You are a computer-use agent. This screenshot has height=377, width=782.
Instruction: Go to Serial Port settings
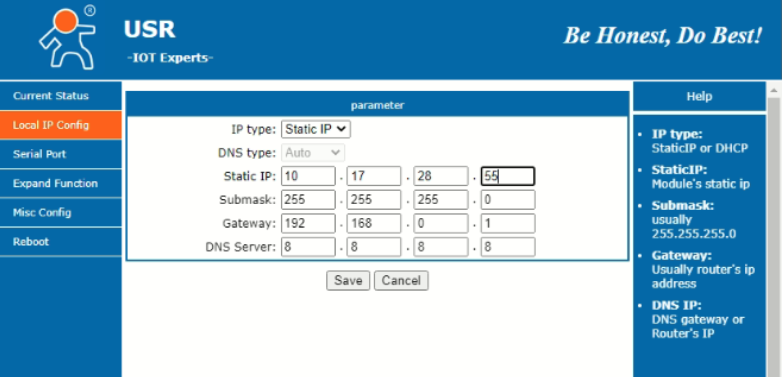tap(60, 154)
